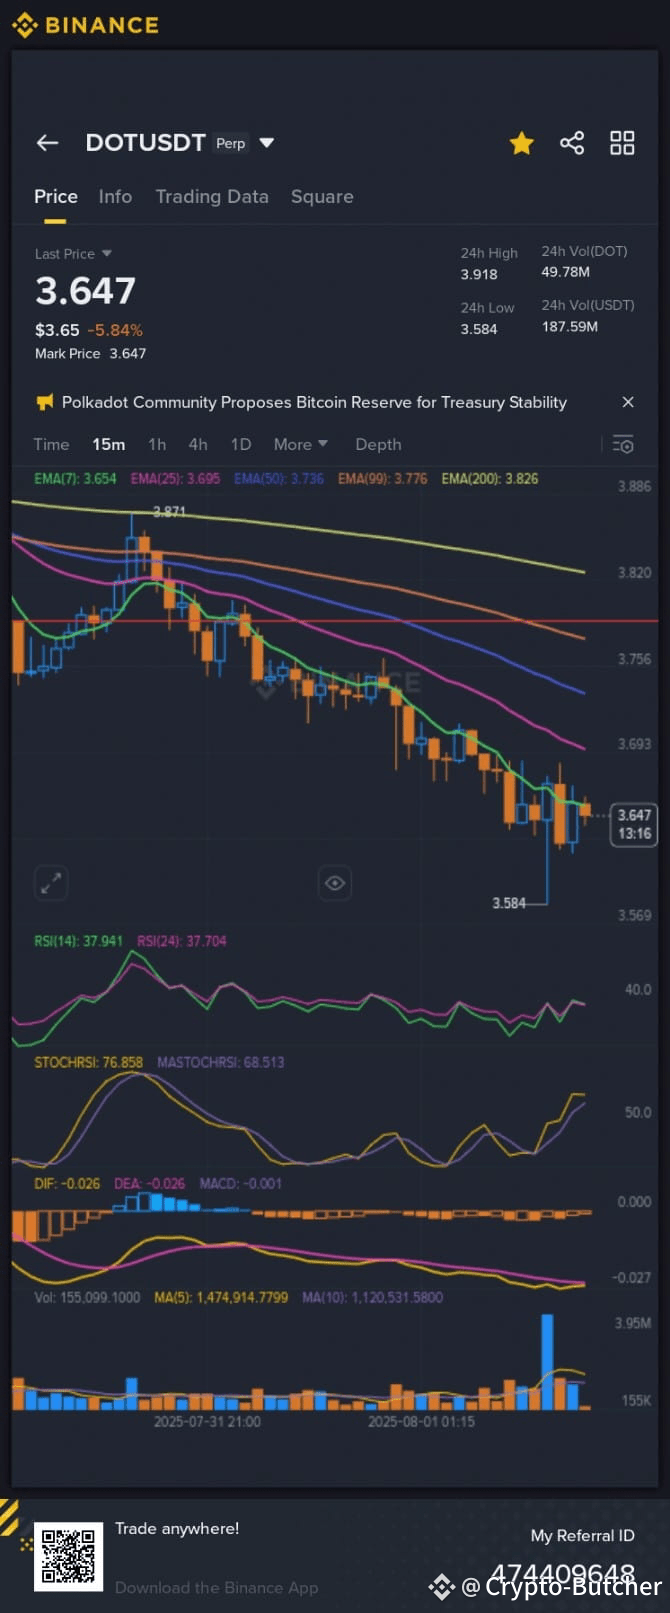This screenshot has width=670, height=1613.
Task: Click the 24h Low value 3.584
Action: tap(479, 329)
